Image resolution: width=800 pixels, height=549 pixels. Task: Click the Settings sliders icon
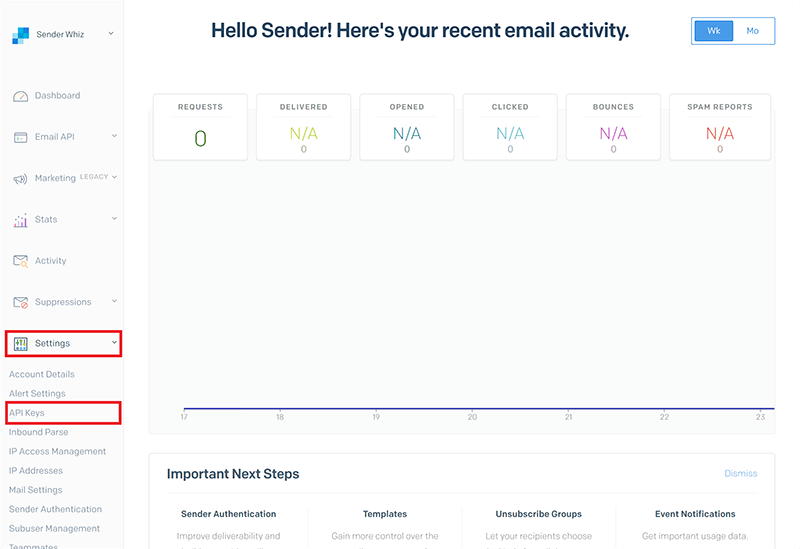(20, 343)
